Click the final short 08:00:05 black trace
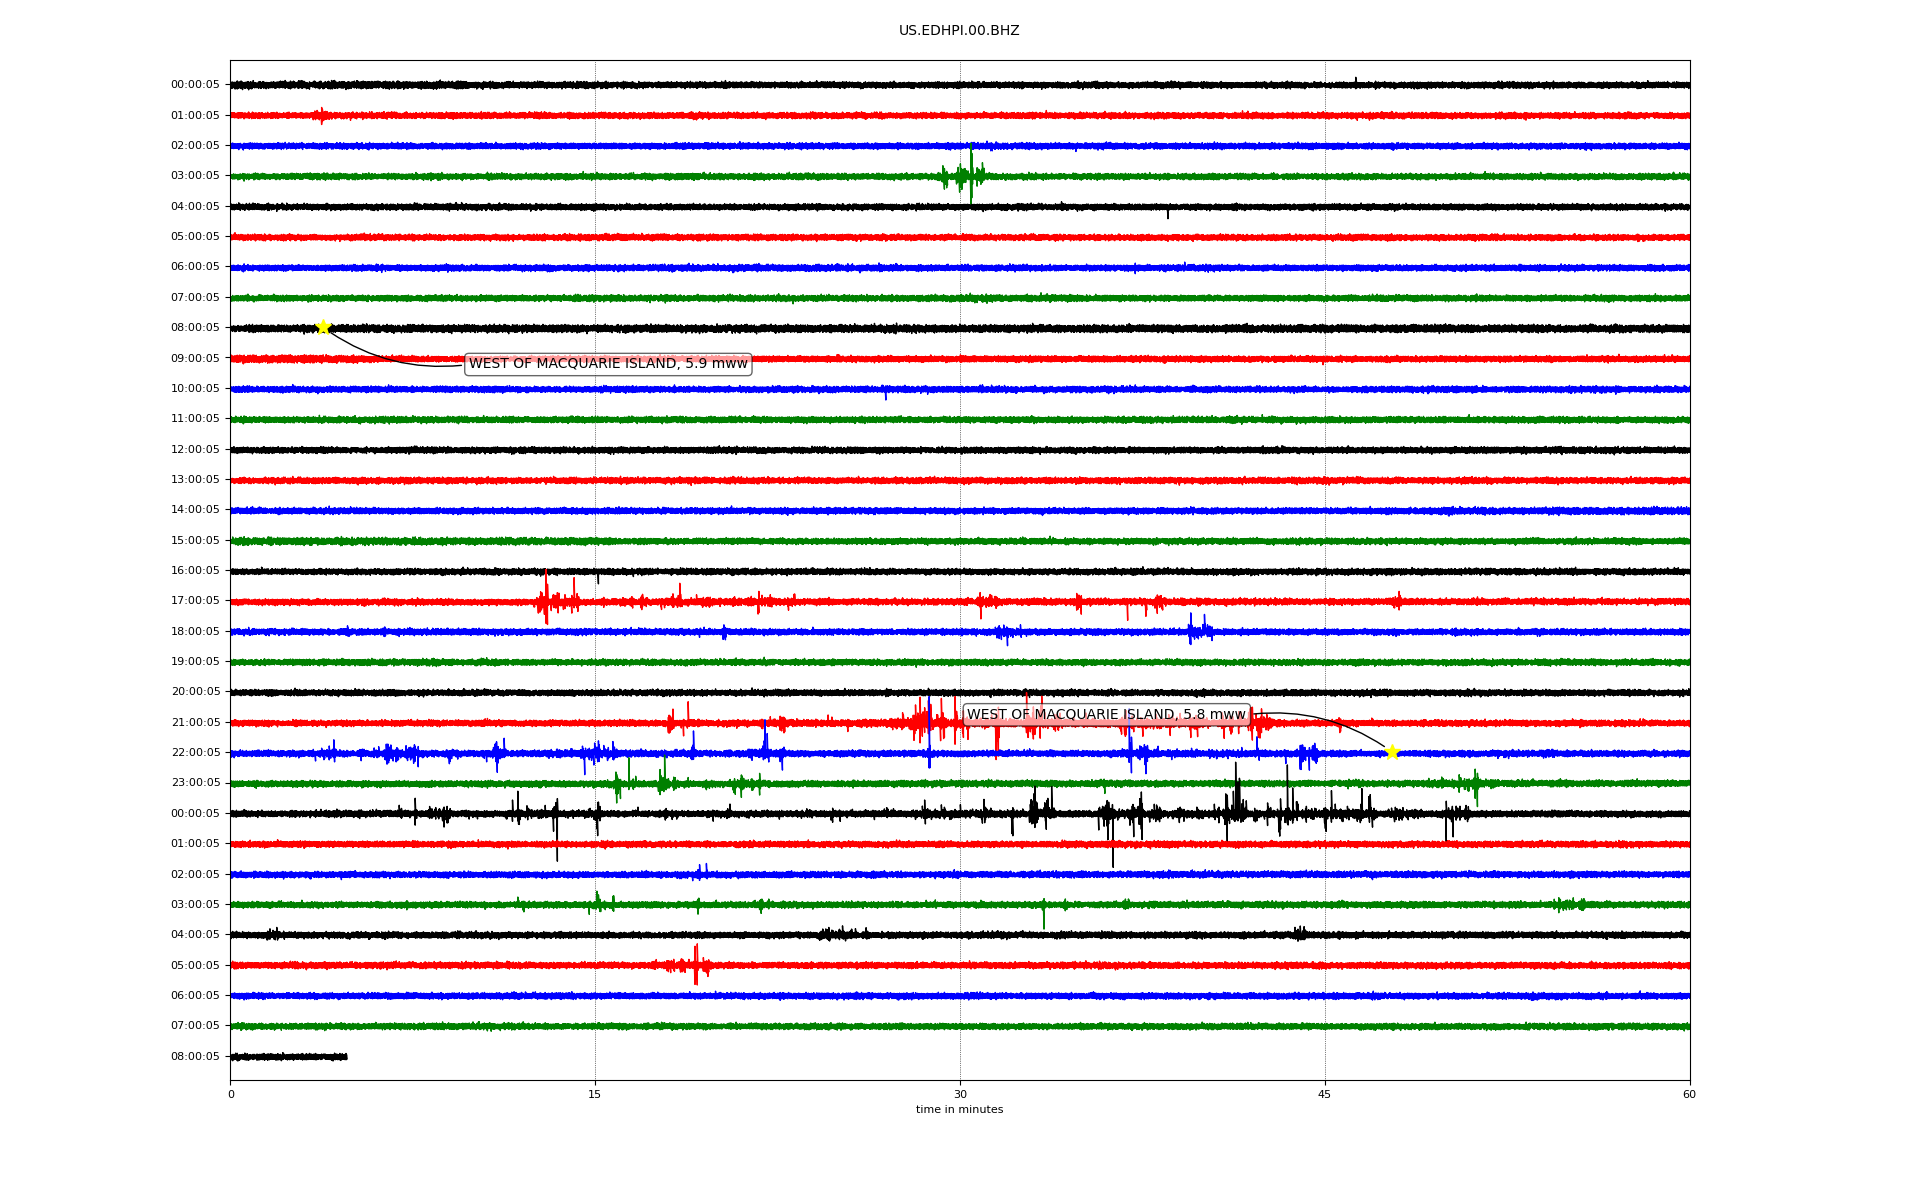Image resolution: width=1920 pixels, height=1200 pixels. 289,1056
